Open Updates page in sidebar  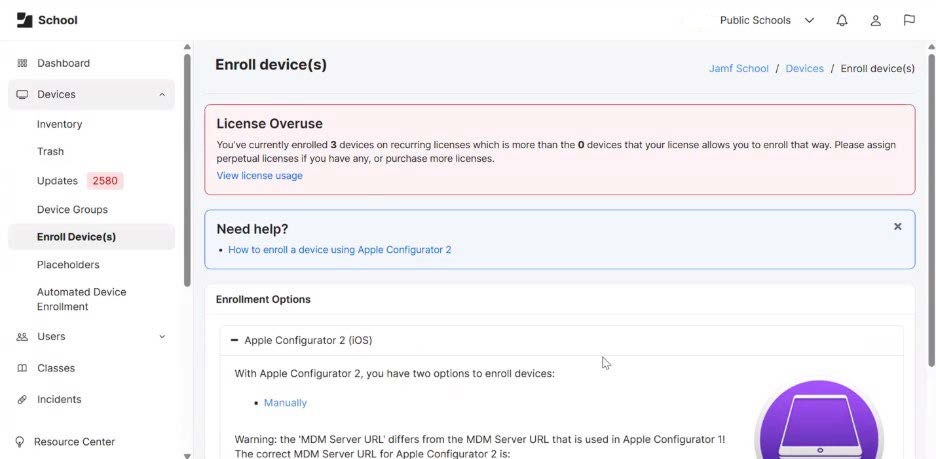click(x=57, y=181)
